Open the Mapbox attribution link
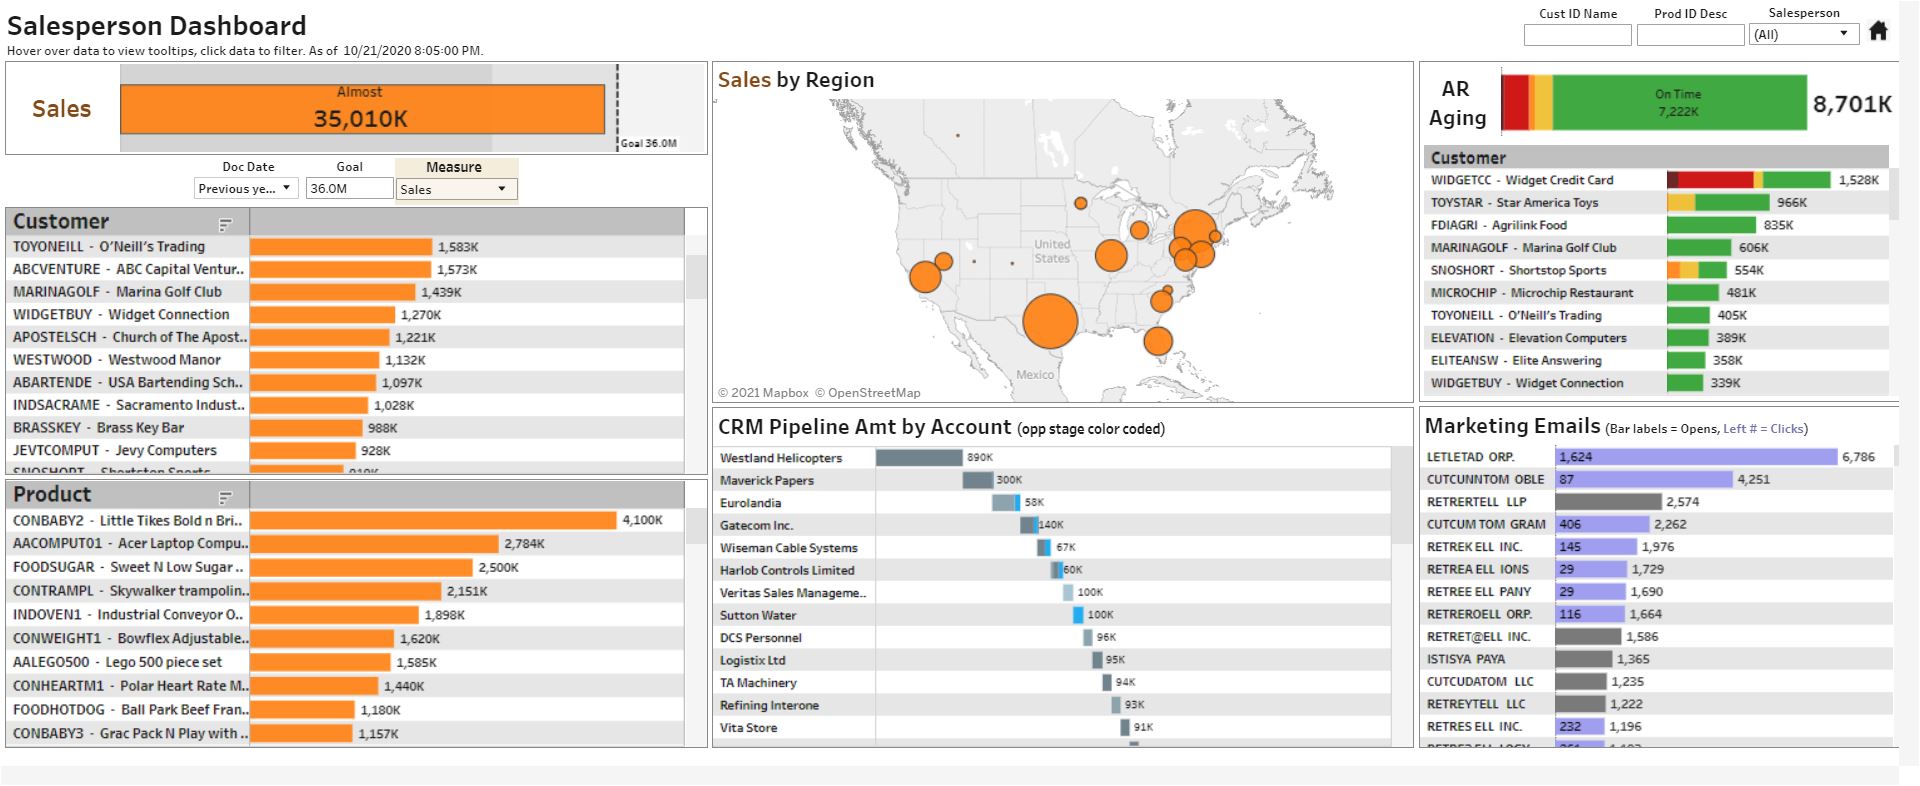 pyautogui.click(x=764, y=393)
